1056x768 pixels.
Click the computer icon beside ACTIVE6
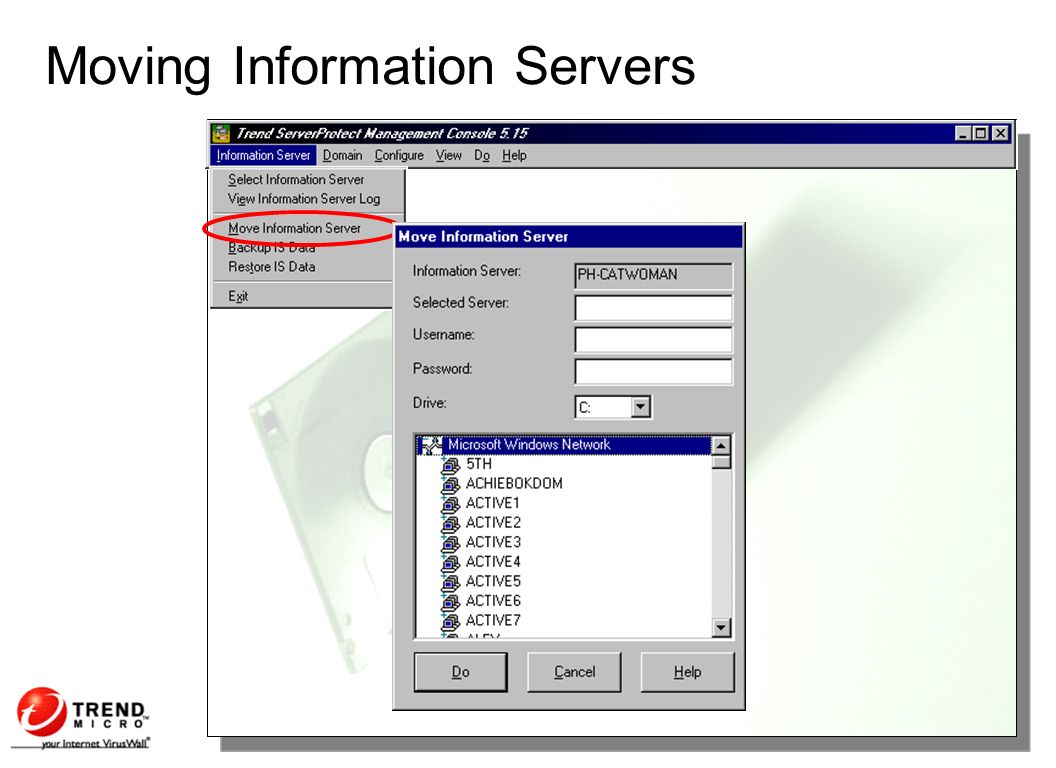[x=450, y=602]
